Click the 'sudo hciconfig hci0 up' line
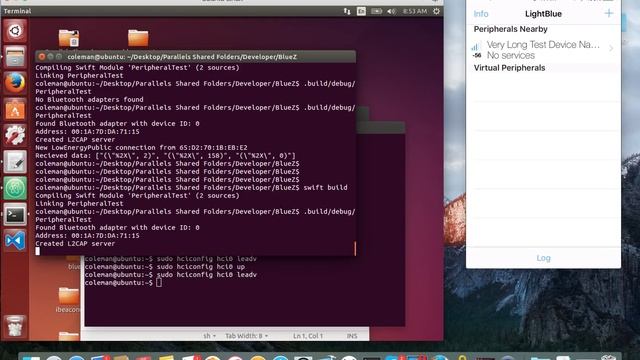 165,267
